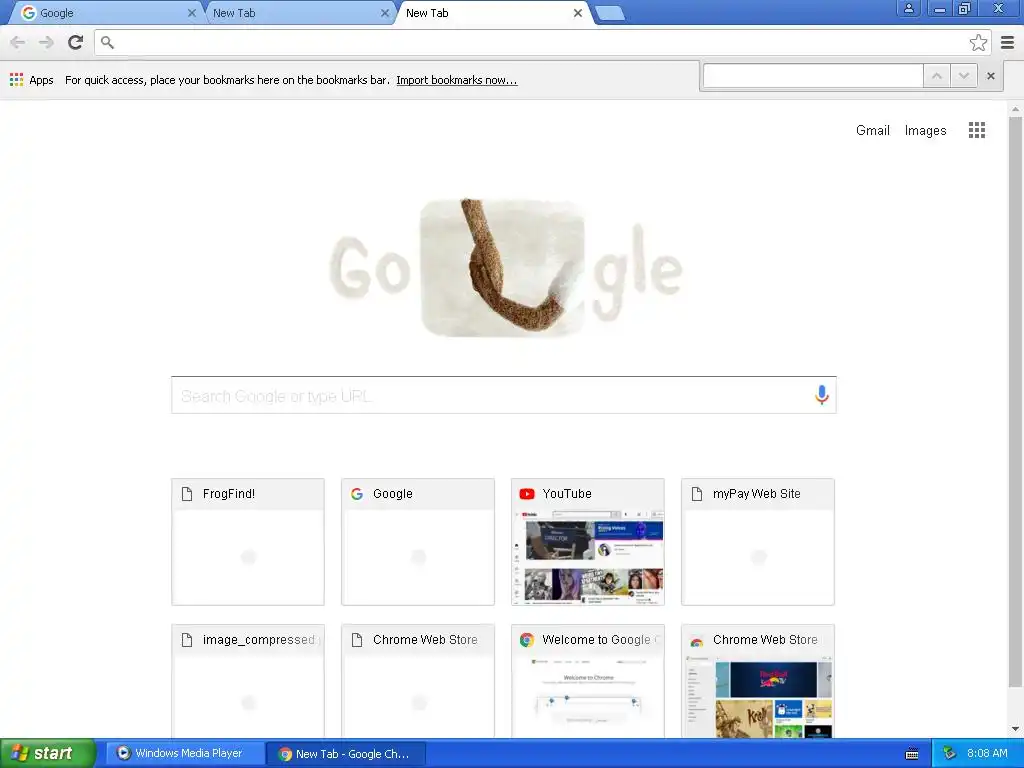The height and width of the screenshot is (768, 1024).
Task: Go to next find result arrow
Action: coord(963,76)
